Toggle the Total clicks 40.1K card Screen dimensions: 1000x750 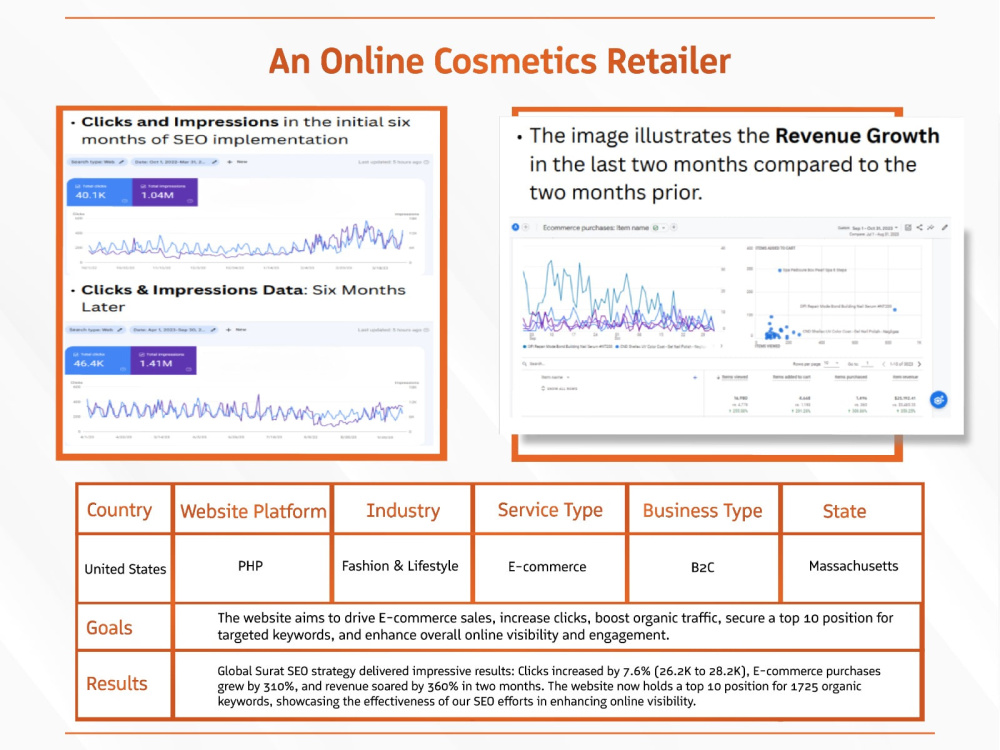coord(99,192)
